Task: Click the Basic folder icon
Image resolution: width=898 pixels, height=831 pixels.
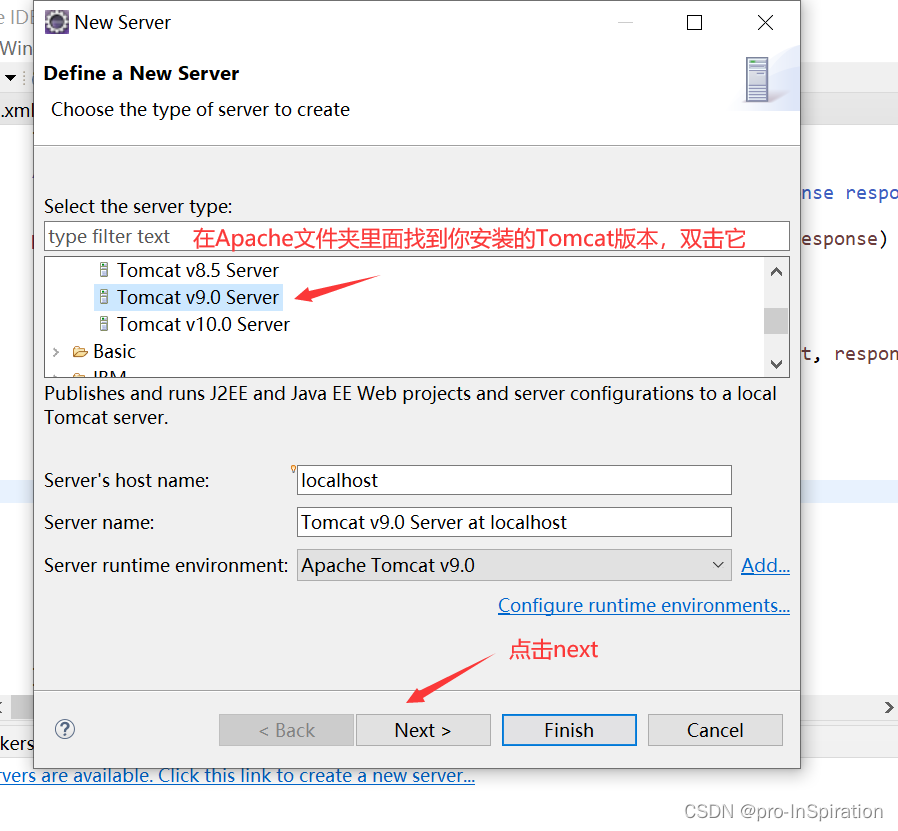Action: click(80, 351)
